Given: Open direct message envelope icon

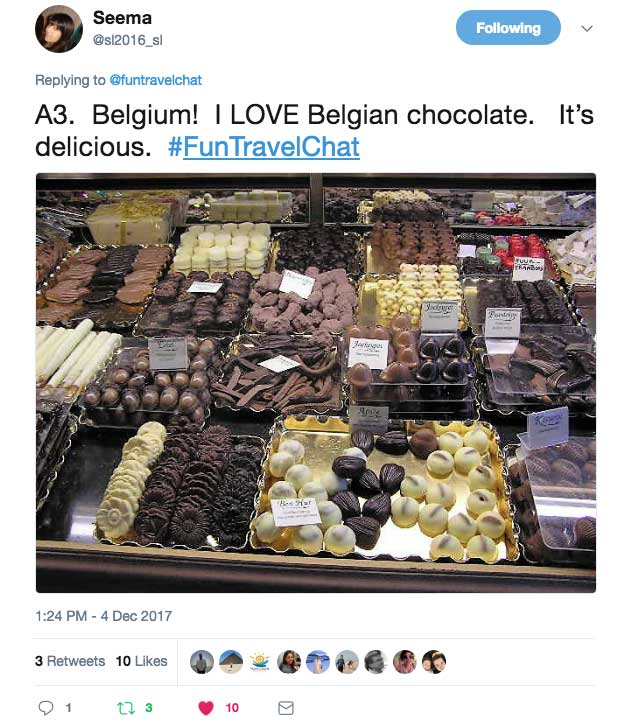Looking at the screenshot, I should (286, 708).
